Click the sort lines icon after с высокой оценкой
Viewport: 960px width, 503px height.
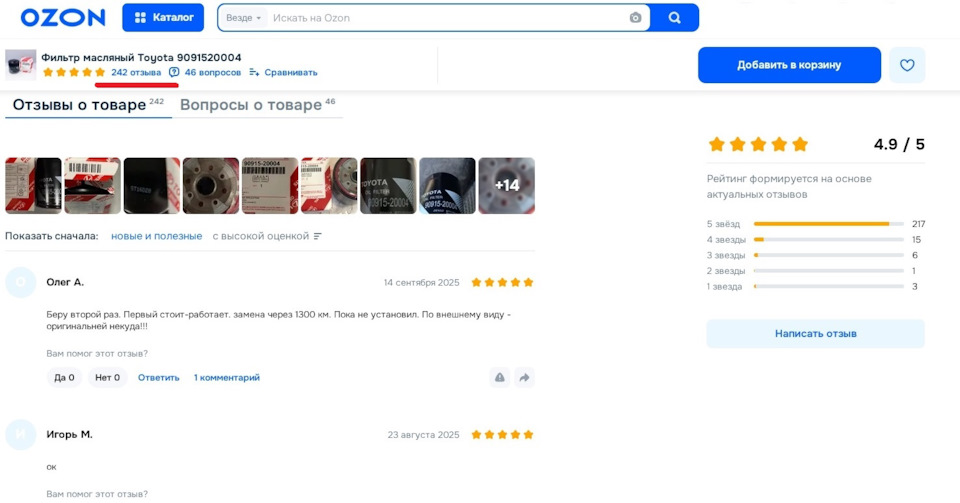pos(317,236)
